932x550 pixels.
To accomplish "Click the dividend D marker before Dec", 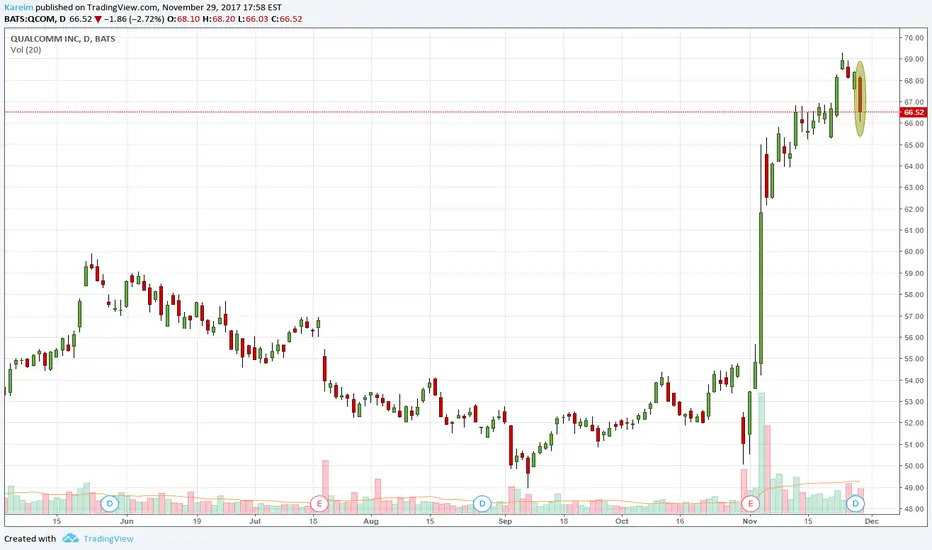I will pyautogui.click(x=855, y=504).
